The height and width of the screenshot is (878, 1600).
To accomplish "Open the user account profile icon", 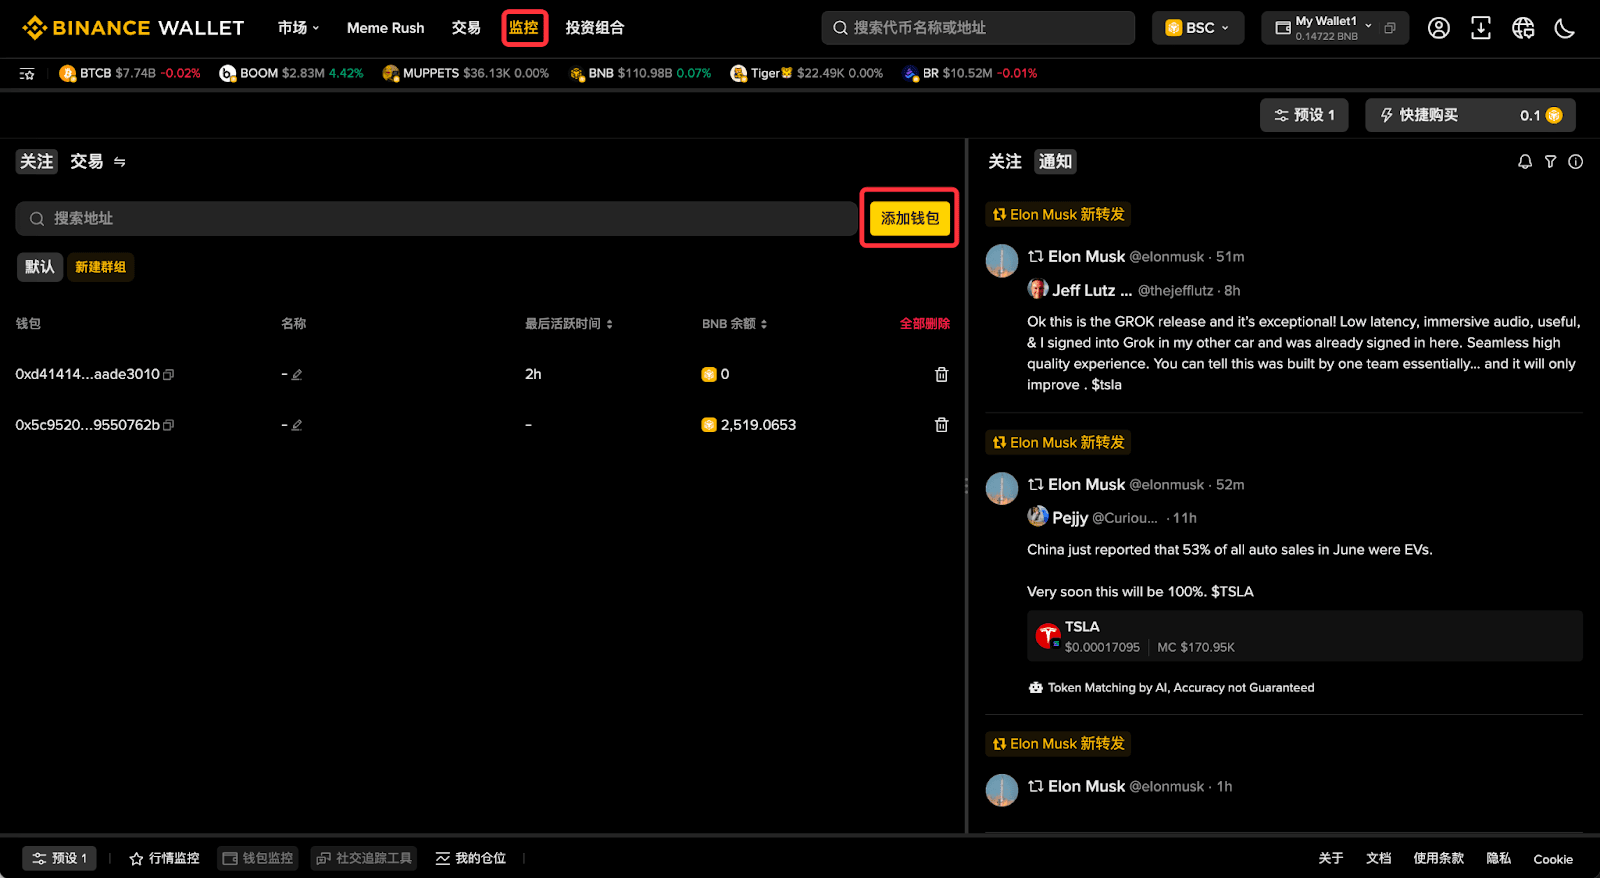I will 1439,28.
